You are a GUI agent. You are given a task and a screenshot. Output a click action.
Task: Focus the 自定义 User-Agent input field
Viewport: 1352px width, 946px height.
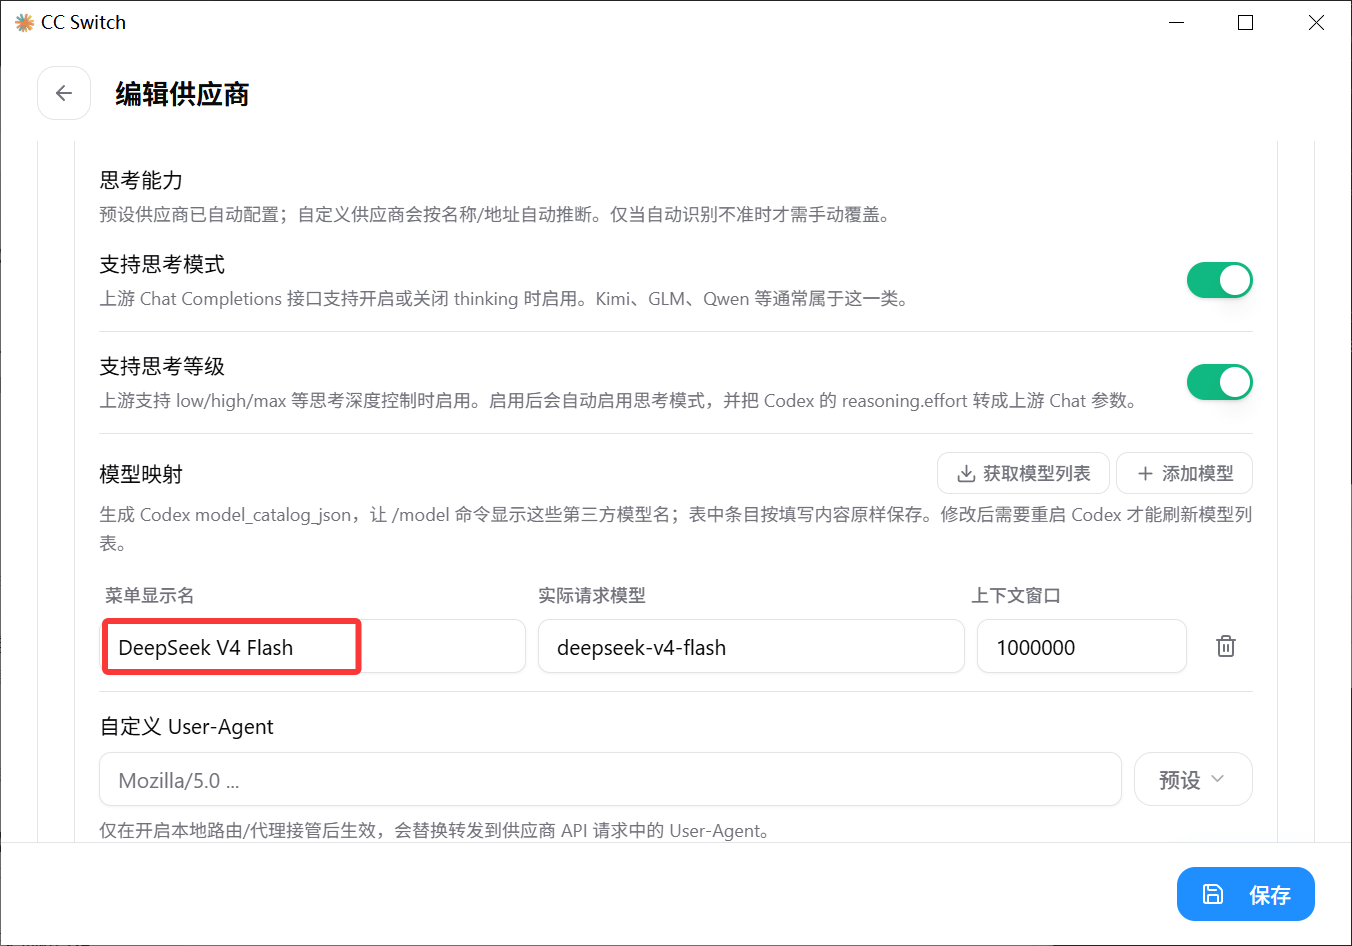point(610,779)
